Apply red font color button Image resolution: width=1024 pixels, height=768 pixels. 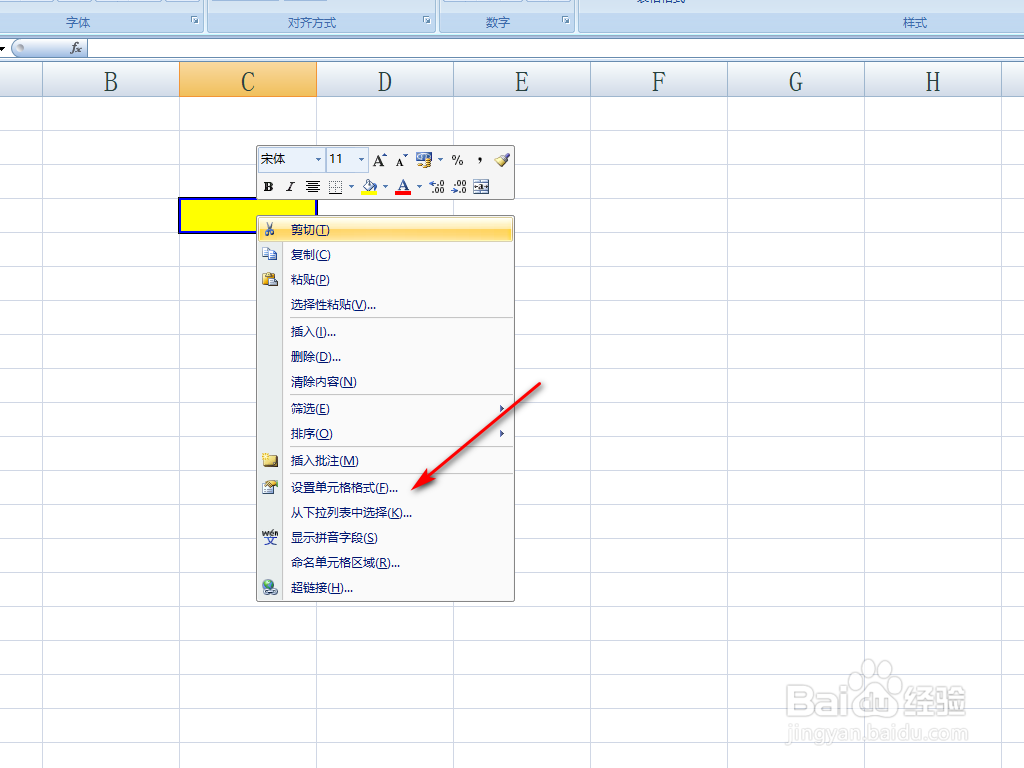click(x=403, y=187)
